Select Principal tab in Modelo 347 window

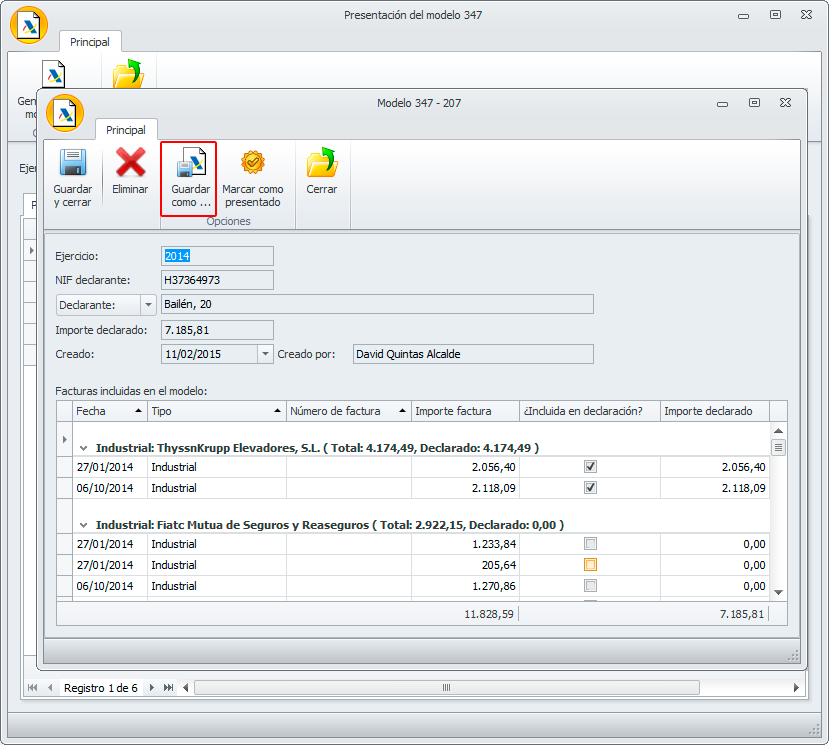pos(126,130)
